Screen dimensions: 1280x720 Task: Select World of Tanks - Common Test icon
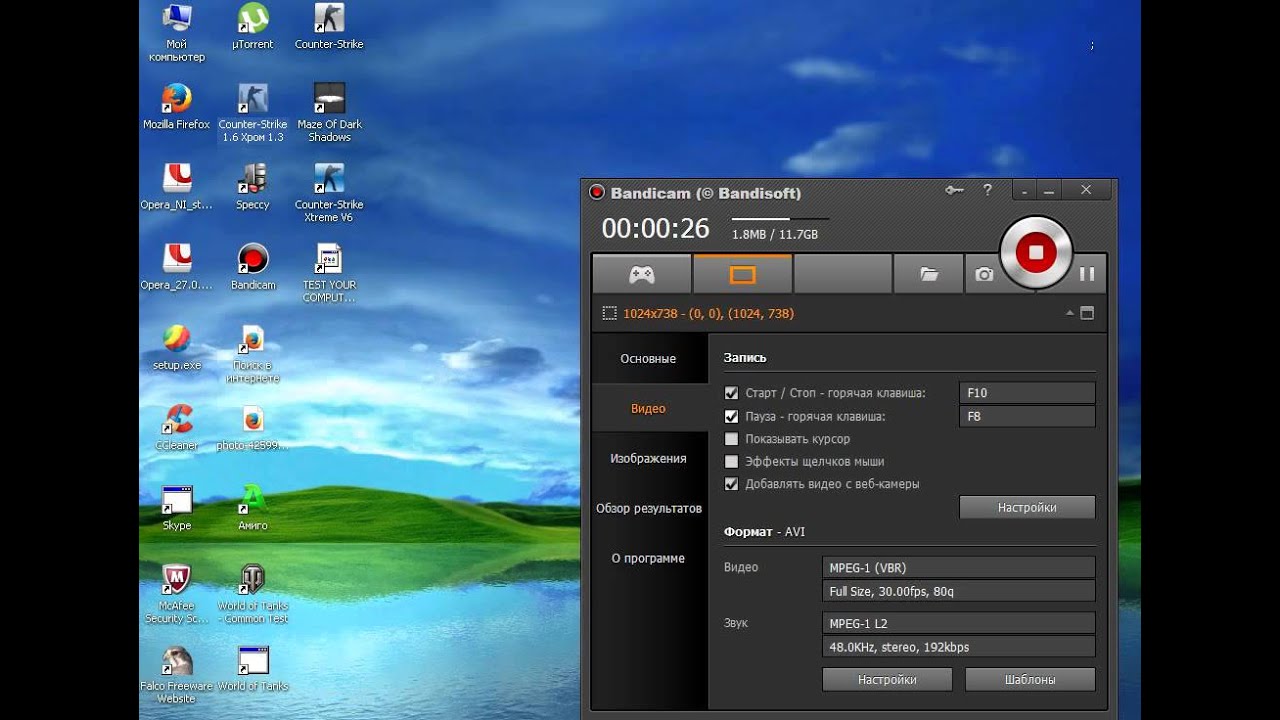point(253,593)
